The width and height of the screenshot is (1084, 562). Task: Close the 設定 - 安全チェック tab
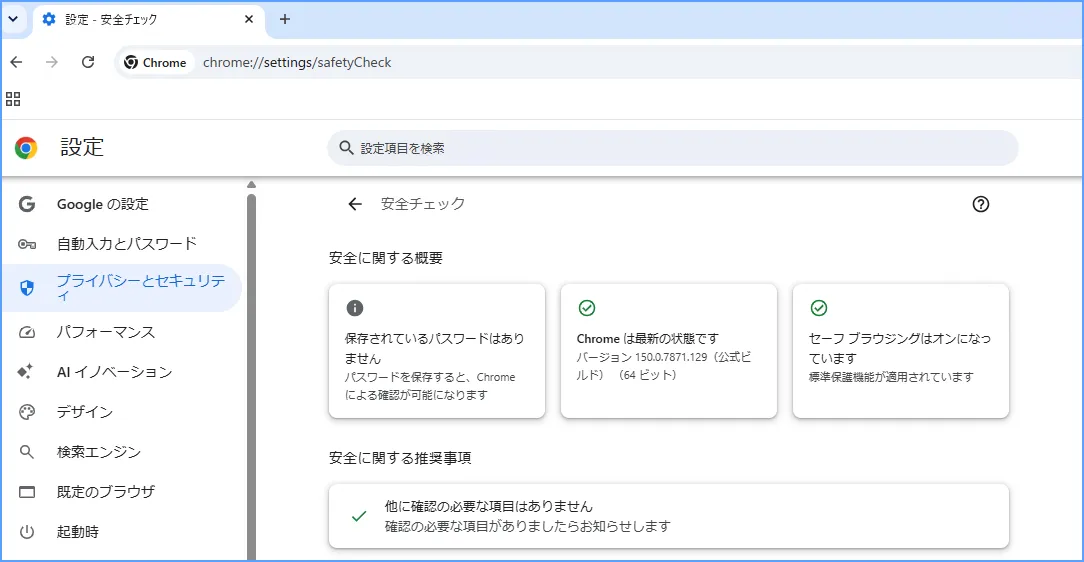249,19
